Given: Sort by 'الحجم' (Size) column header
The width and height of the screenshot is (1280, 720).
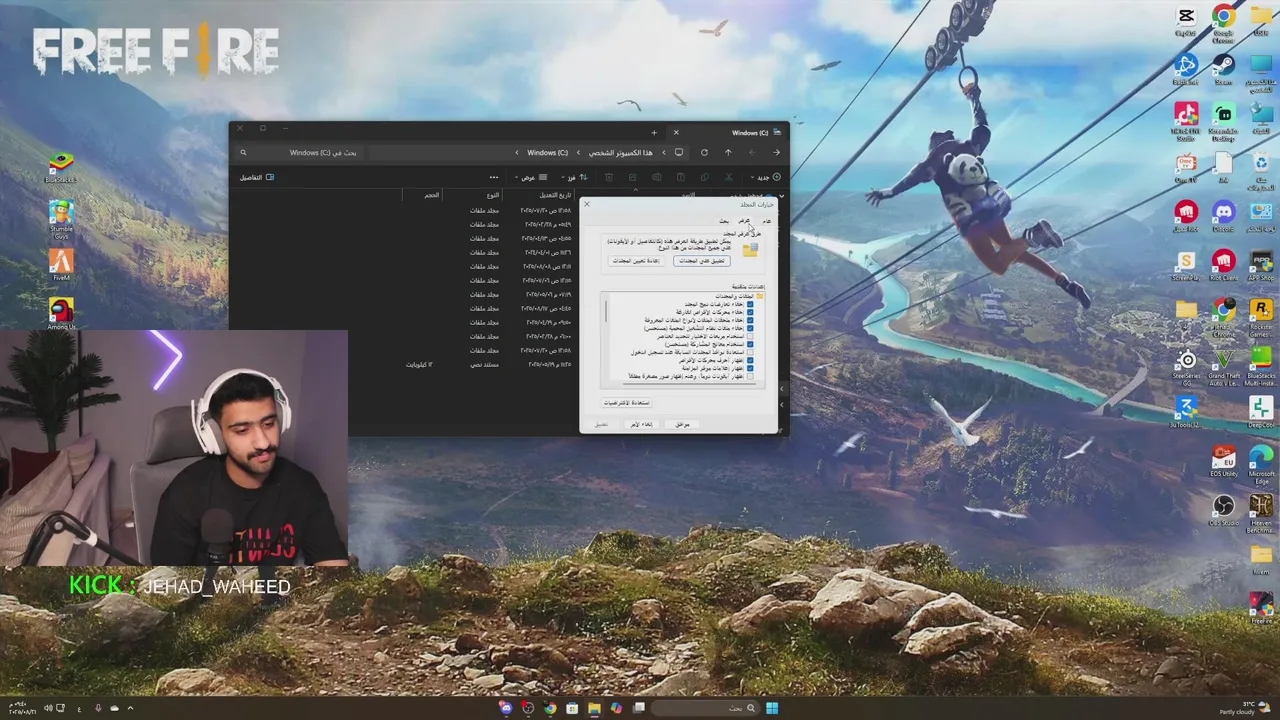Looking at the screenshot, I should coord(431,195).
